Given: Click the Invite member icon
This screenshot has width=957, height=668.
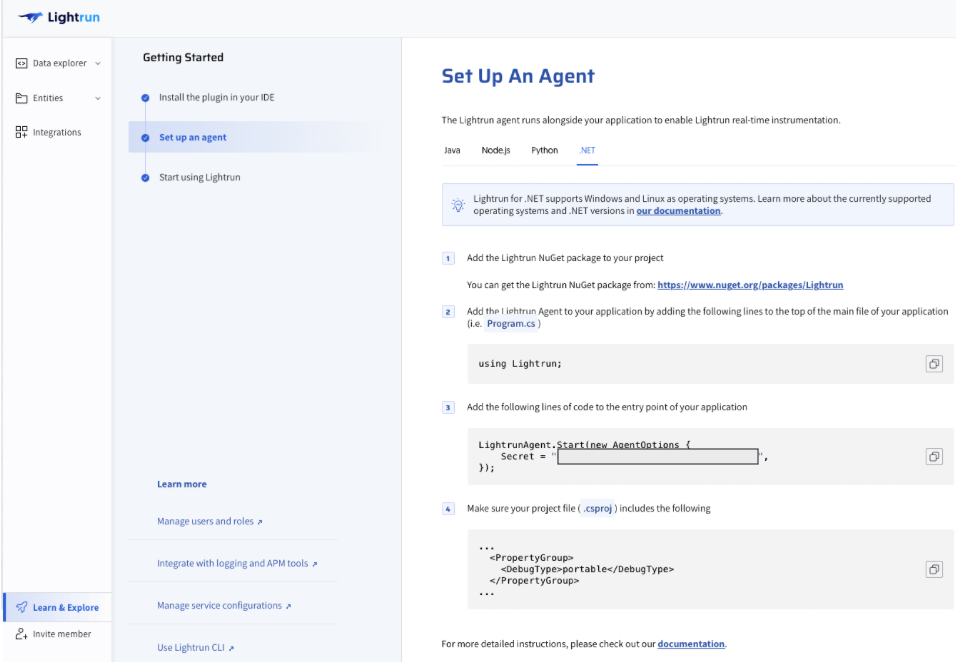Looking at the screenshot, I should point(22,634).
